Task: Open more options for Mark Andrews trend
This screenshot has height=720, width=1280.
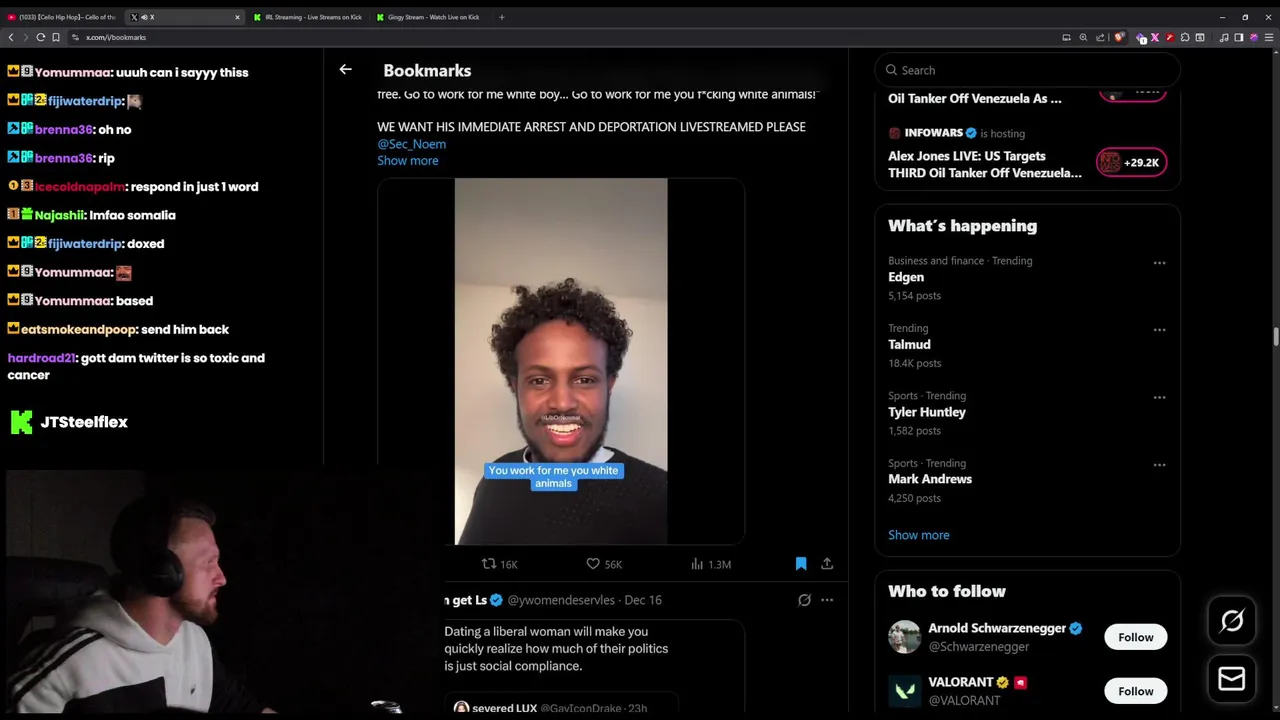Action: (x=1159, y=465)
